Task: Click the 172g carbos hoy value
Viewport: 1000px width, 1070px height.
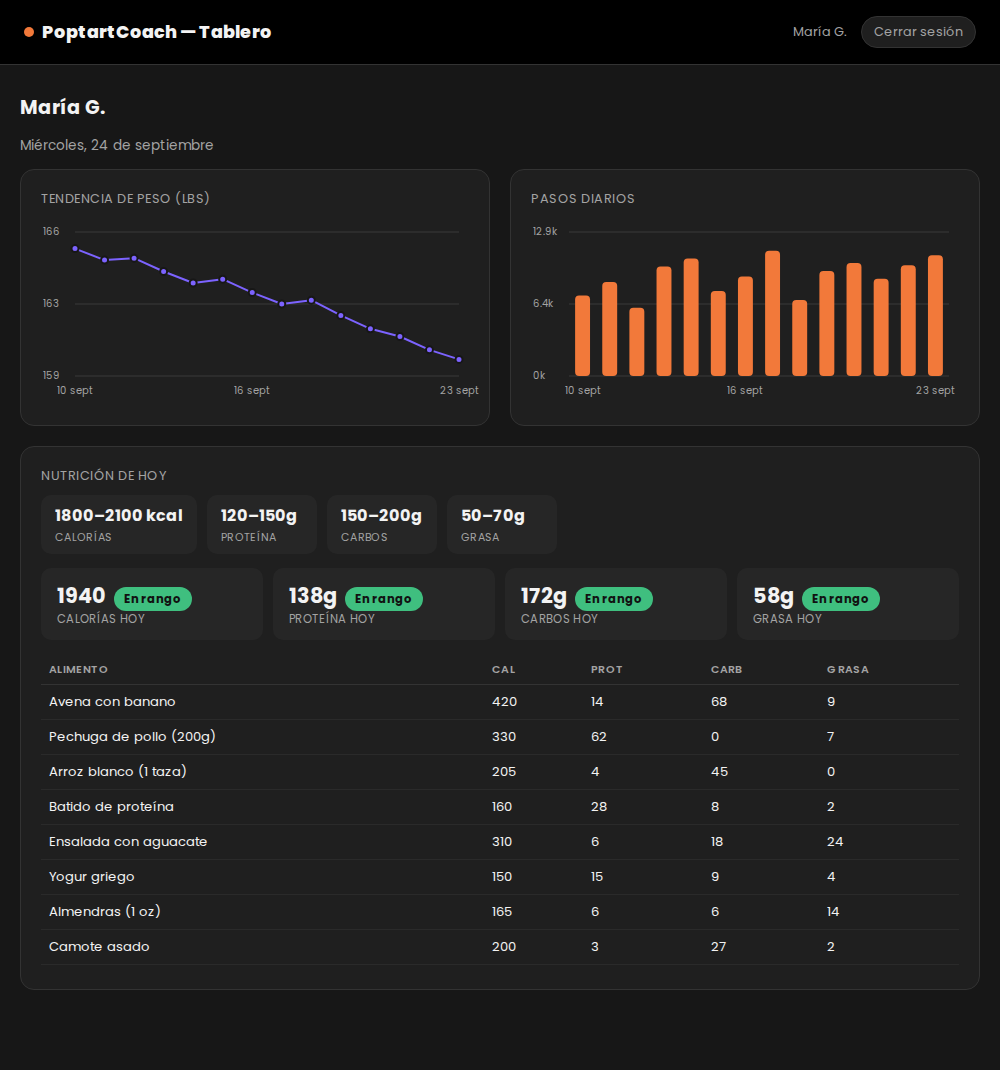Action: point(543,596)
